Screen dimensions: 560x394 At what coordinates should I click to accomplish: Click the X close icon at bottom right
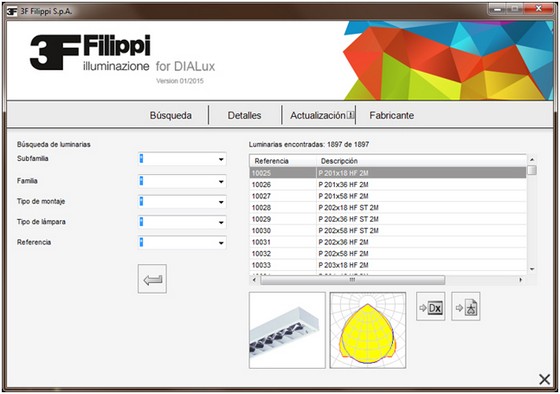point(544,379)
